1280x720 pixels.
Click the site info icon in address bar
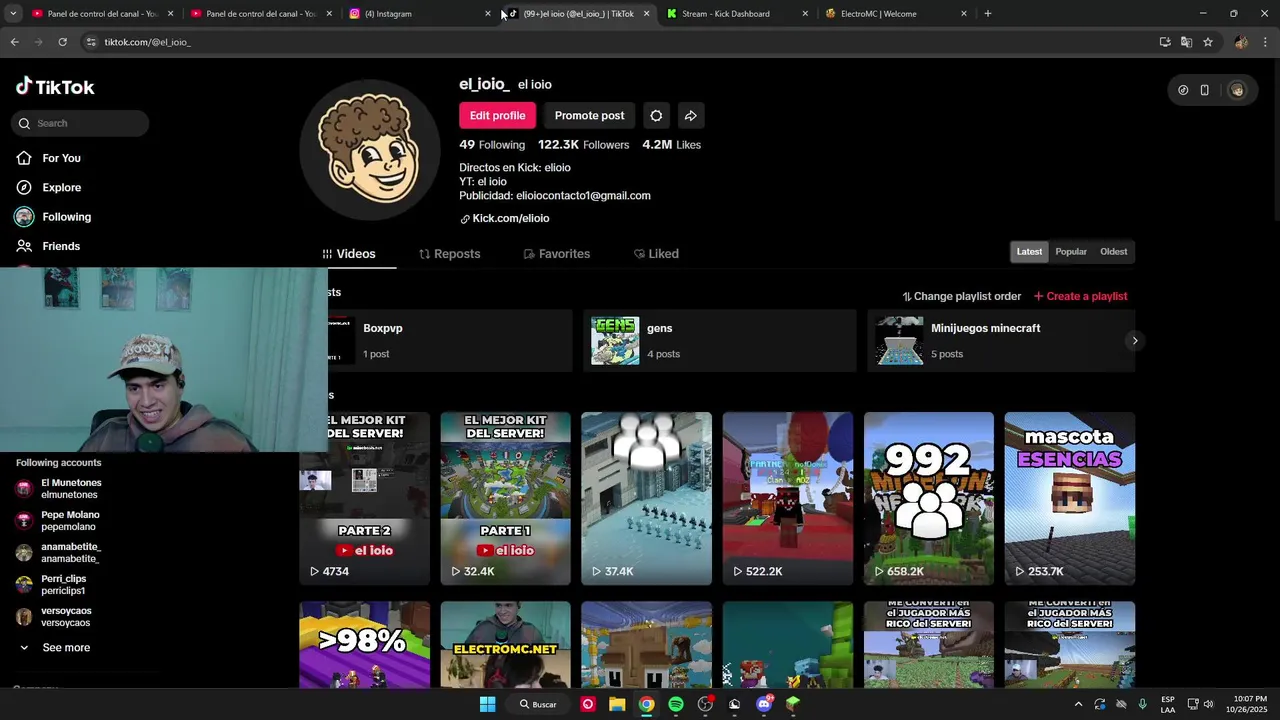[91, 42]
